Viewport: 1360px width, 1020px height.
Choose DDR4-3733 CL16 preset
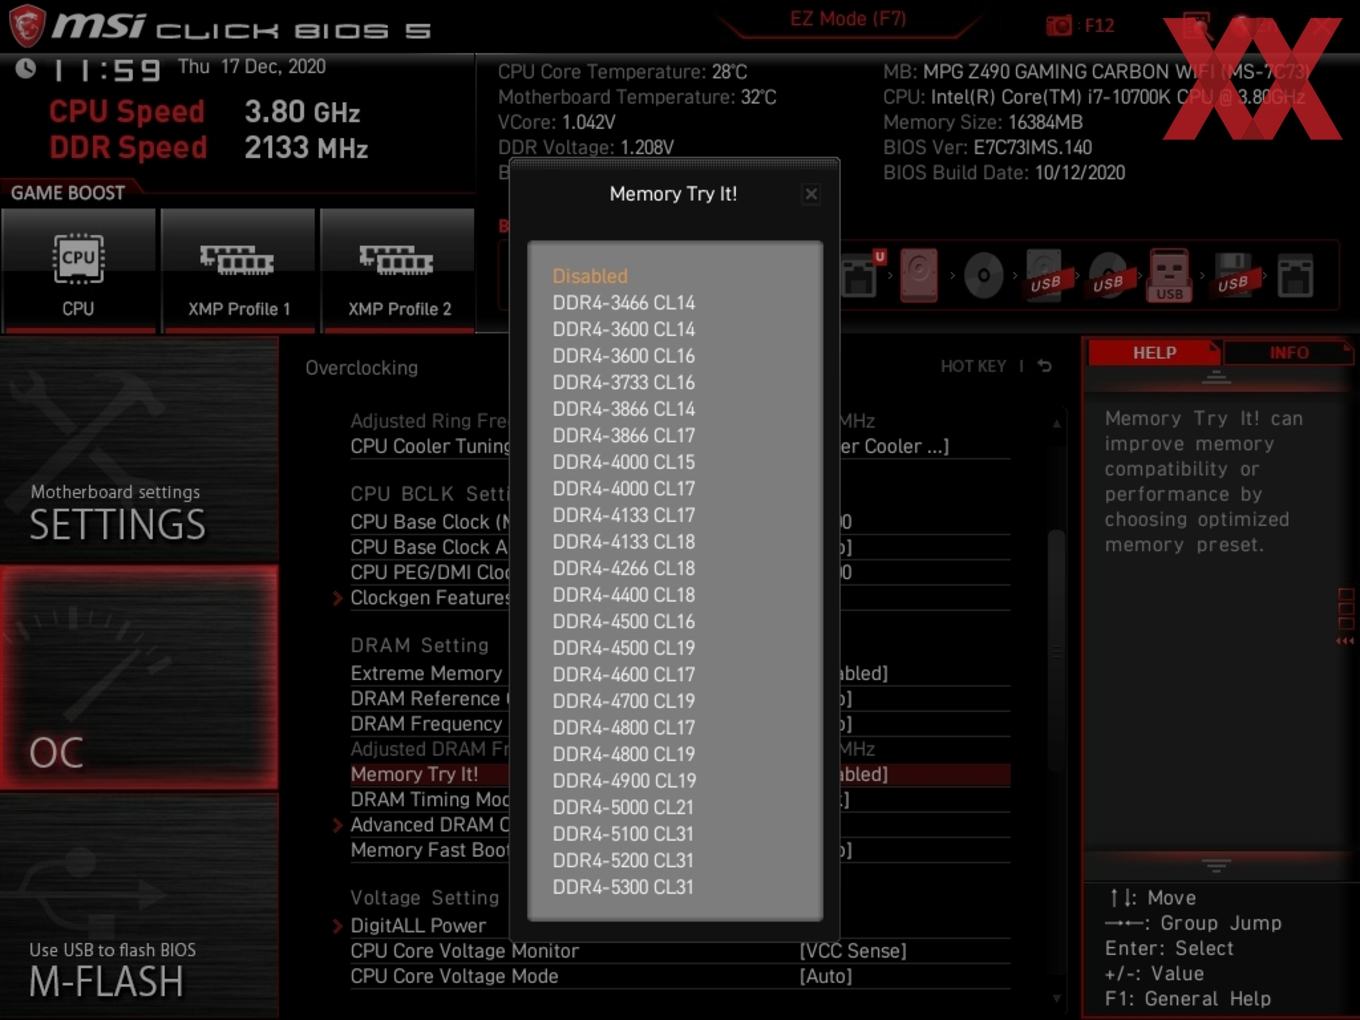(x=624, y=382)
